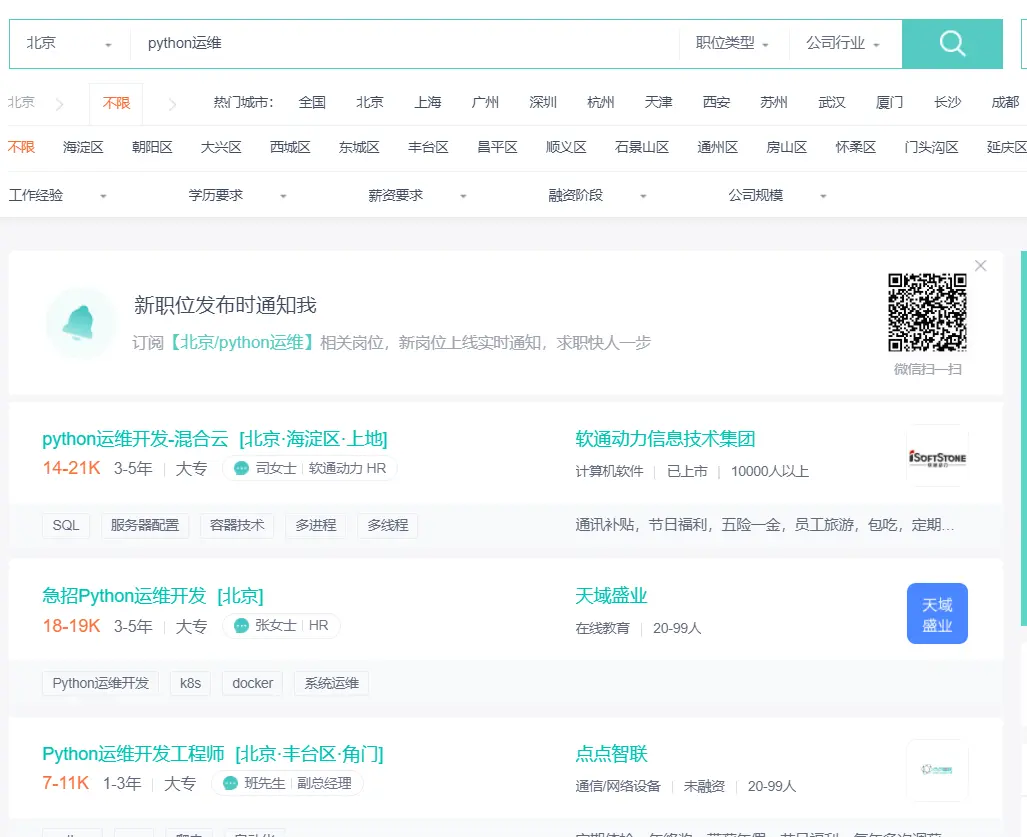Chat with 班先生 via chat bubble icon
The image size is (1027, 837).
[x=230, y=783]
